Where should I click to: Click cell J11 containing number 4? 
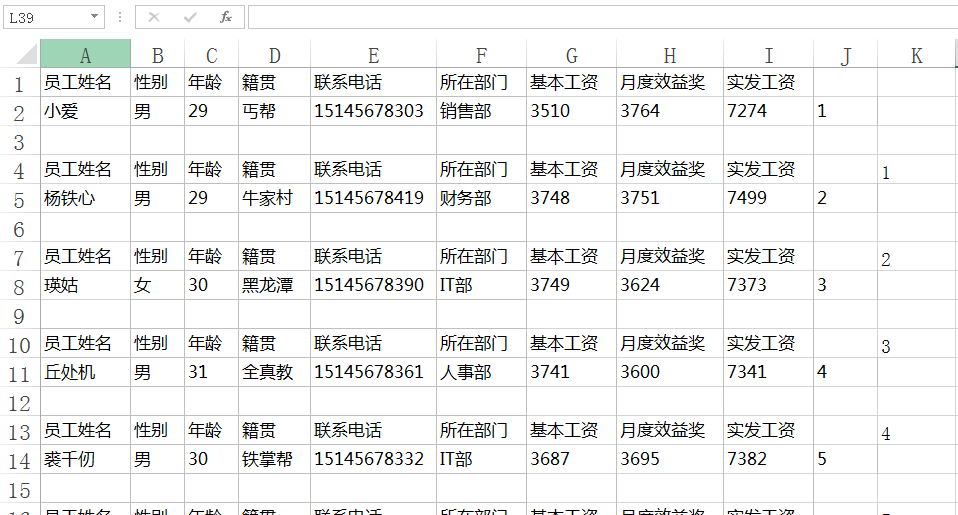tap(846, 373)
